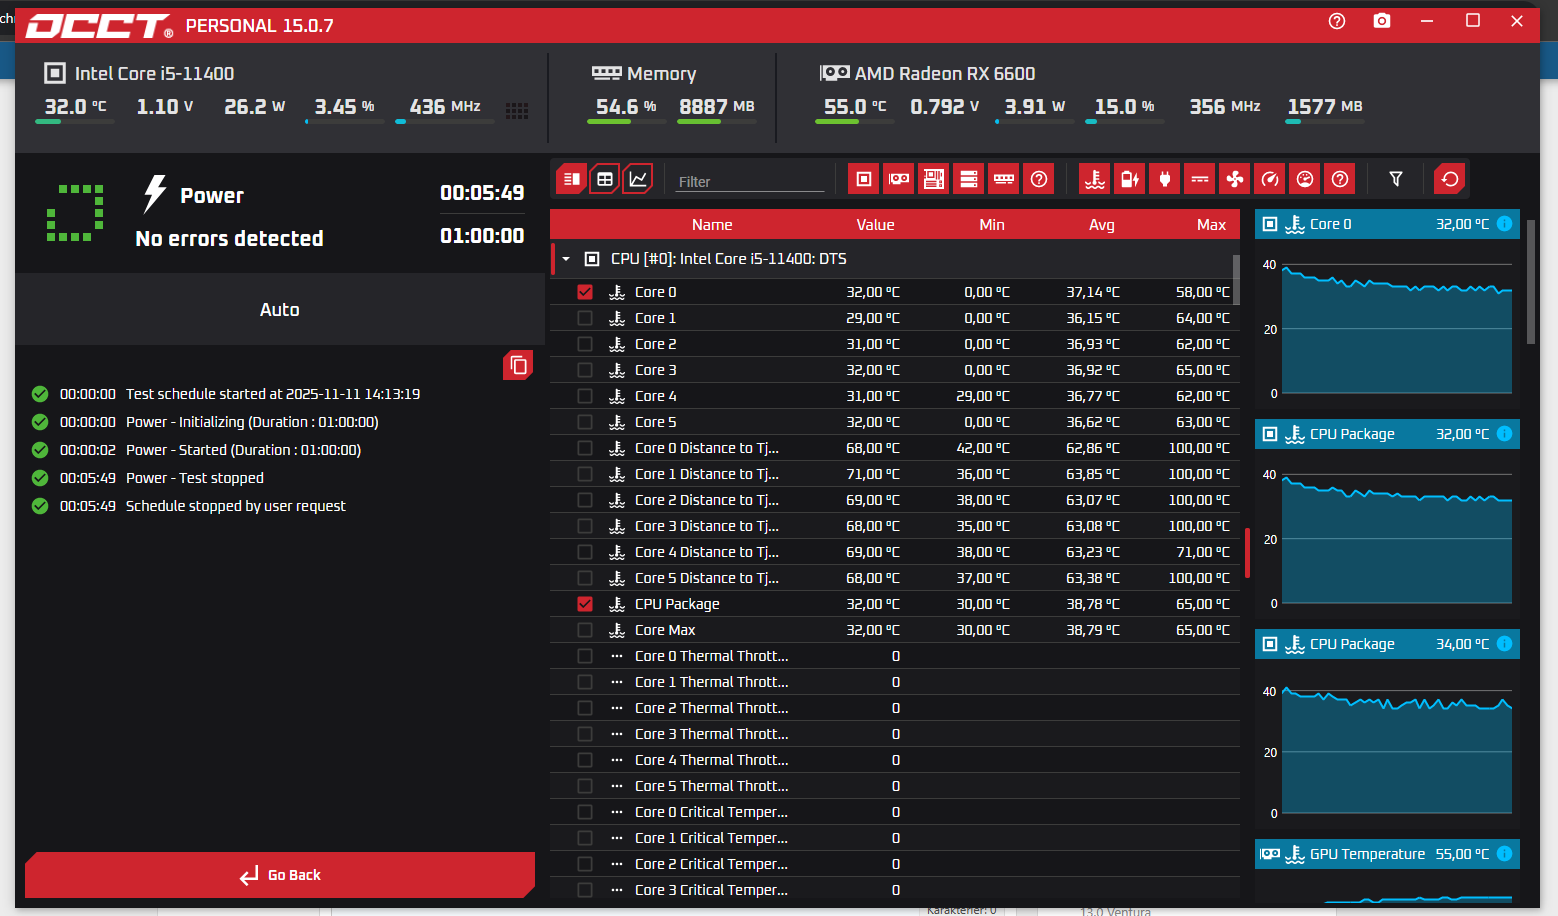Click the 'Test schedule started' log entry
Image resolution: width=1558 pixels, height=916 pixels.
[273, 394]
